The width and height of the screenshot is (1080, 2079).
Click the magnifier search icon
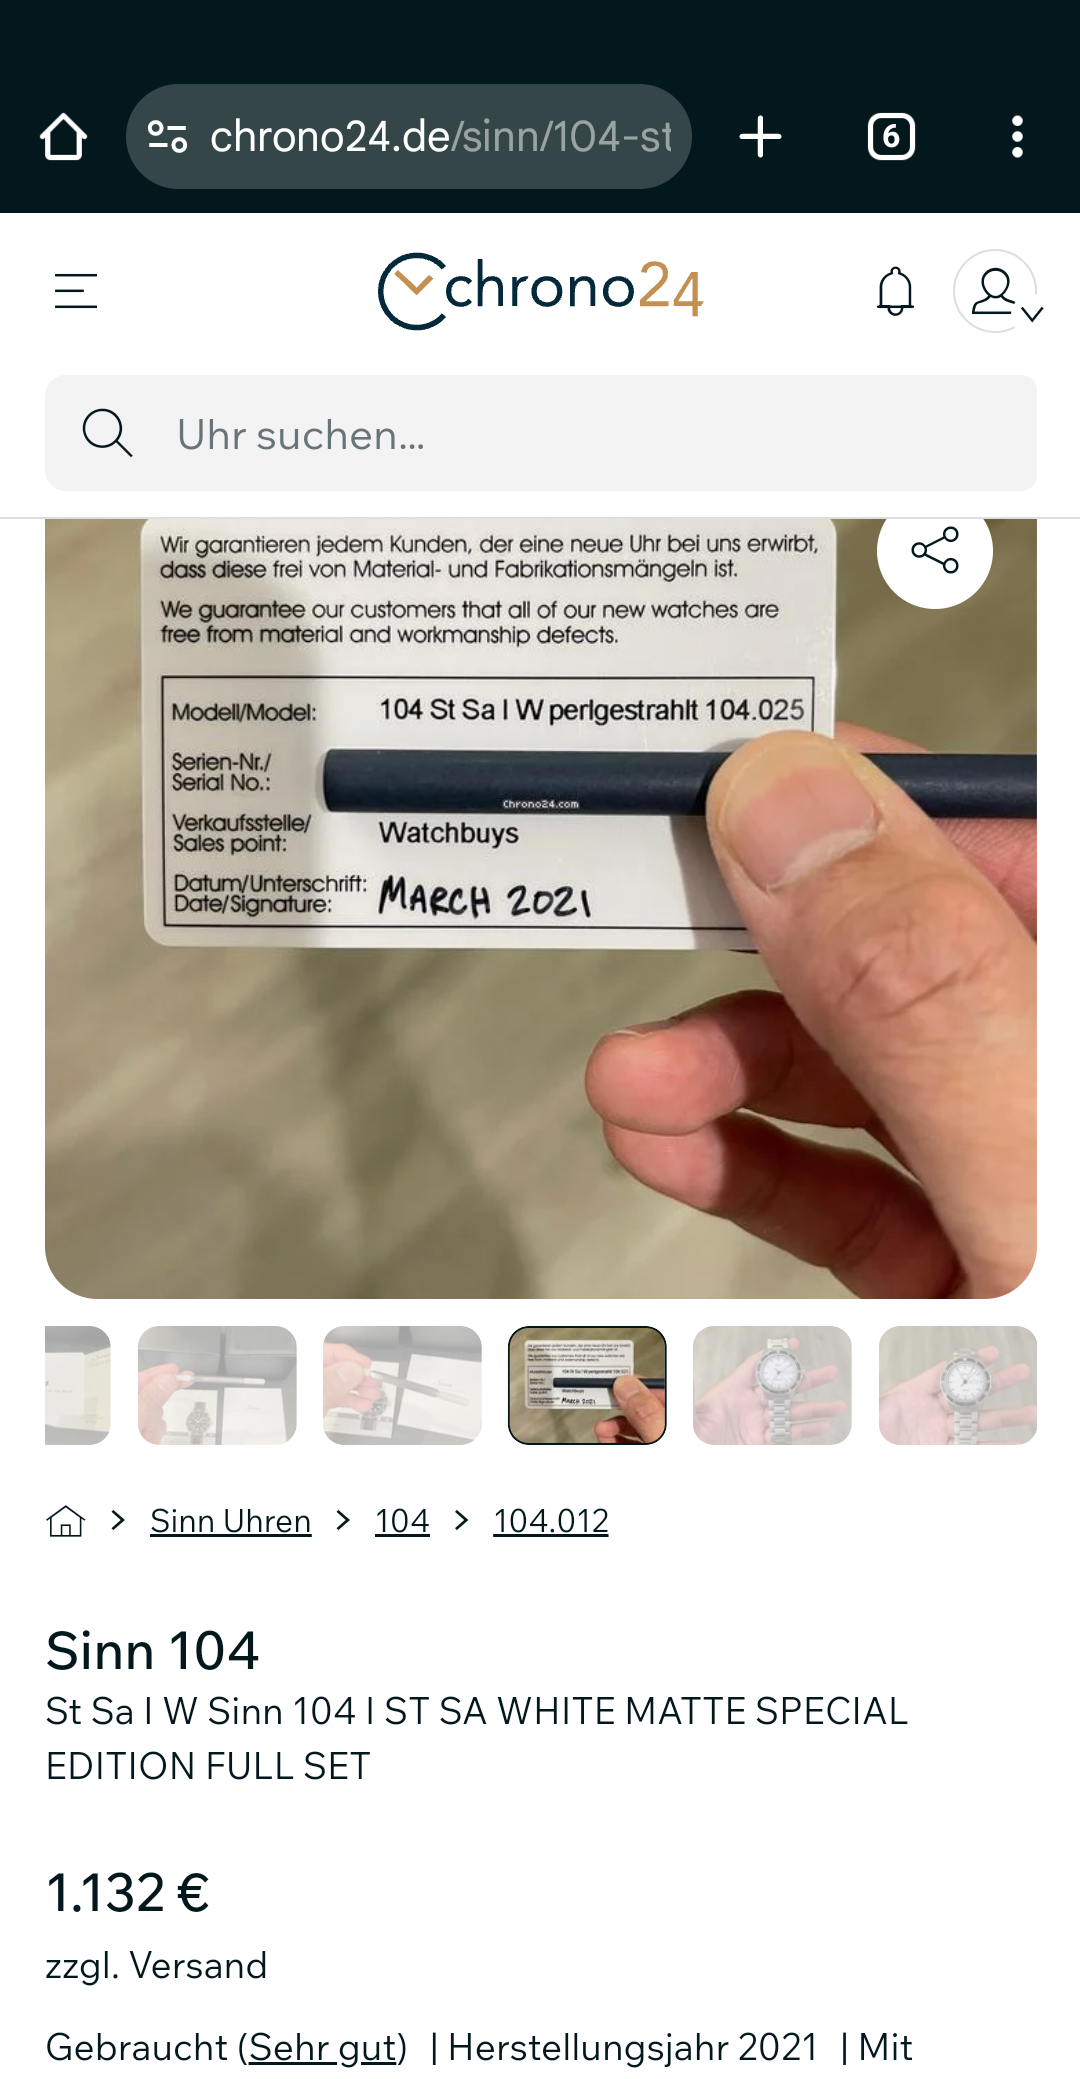pyautogui.click(x=107, y=433)
